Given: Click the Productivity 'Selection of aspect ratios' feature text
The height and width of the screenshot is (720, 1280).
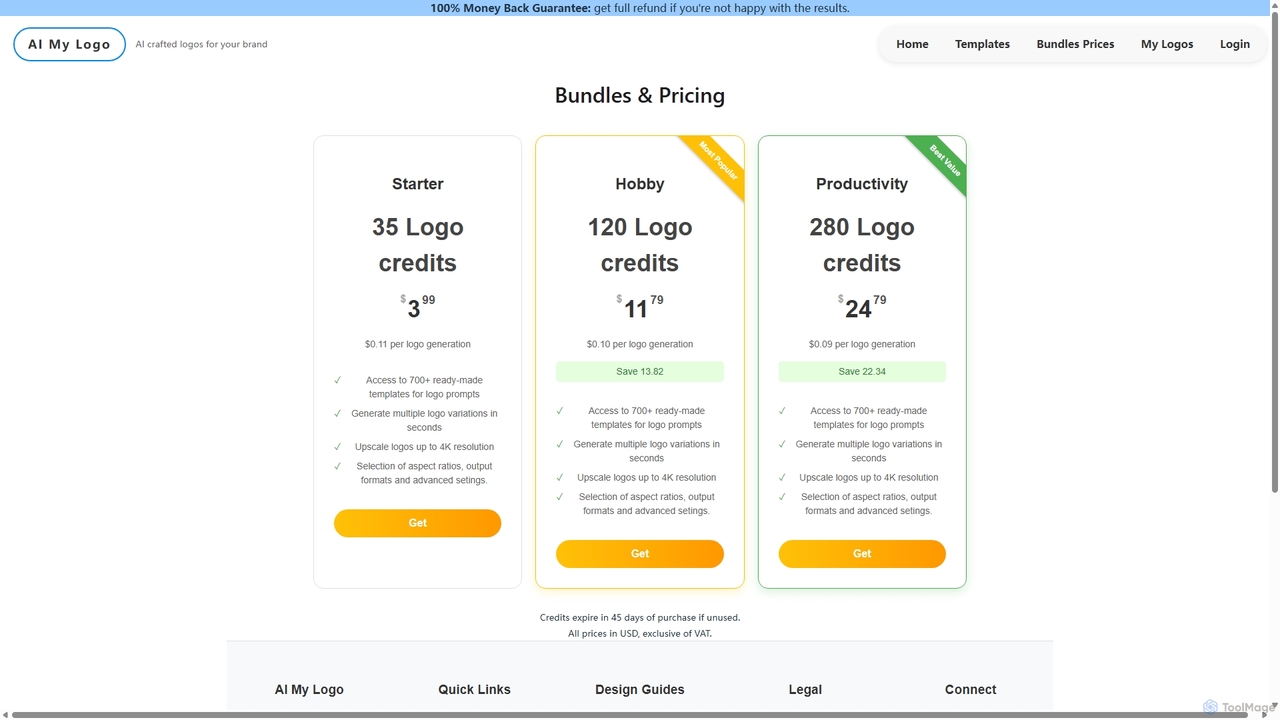Looking at the screenshot, I should (869, 504).
